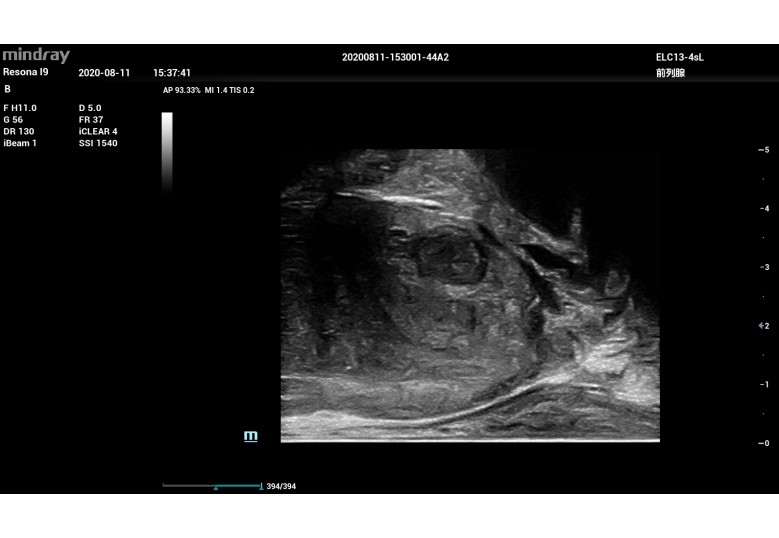Click the probe name ELC13-4sL
The image size is (779, 538).
680,58
